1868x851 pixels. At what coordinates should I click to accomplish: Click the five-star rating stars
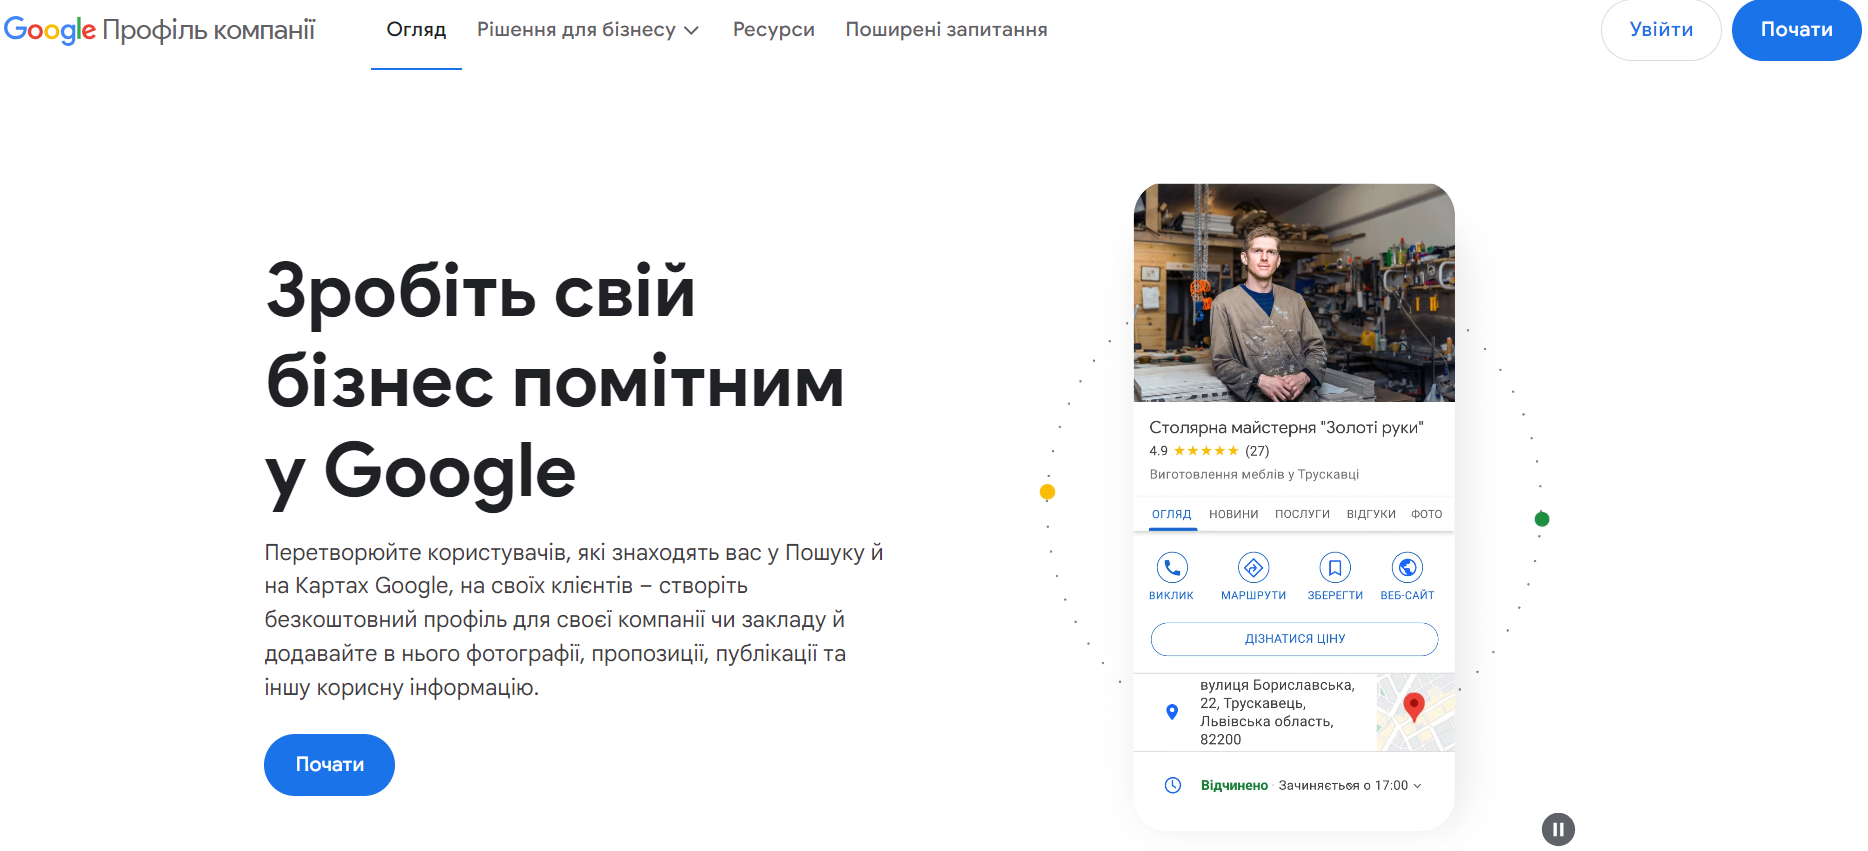point(1206,451)
